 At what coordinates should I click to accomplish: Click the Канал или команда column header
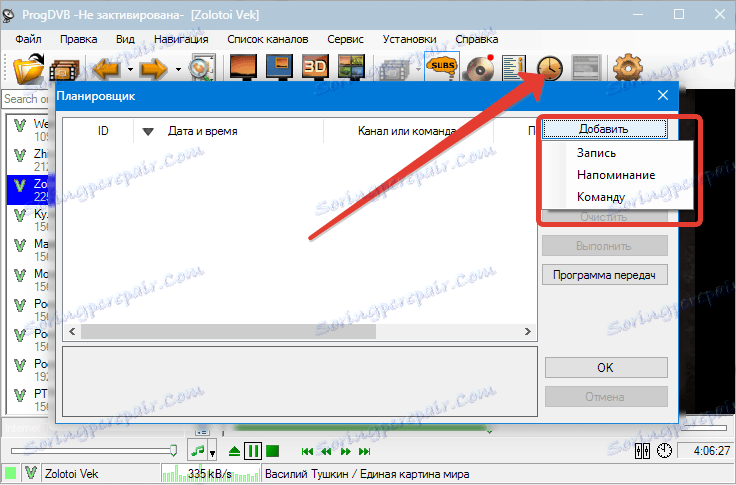408,131
